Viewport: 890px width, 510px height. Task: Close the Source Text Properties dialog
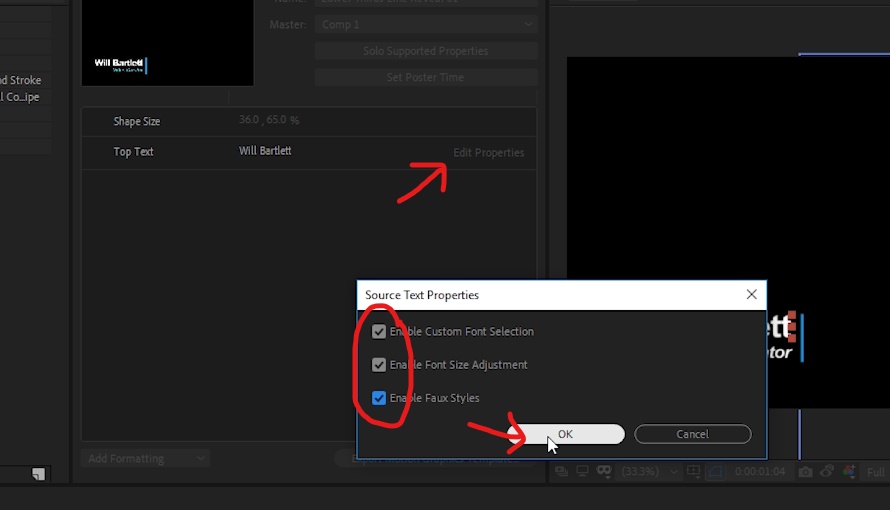[x=752, y=294]
